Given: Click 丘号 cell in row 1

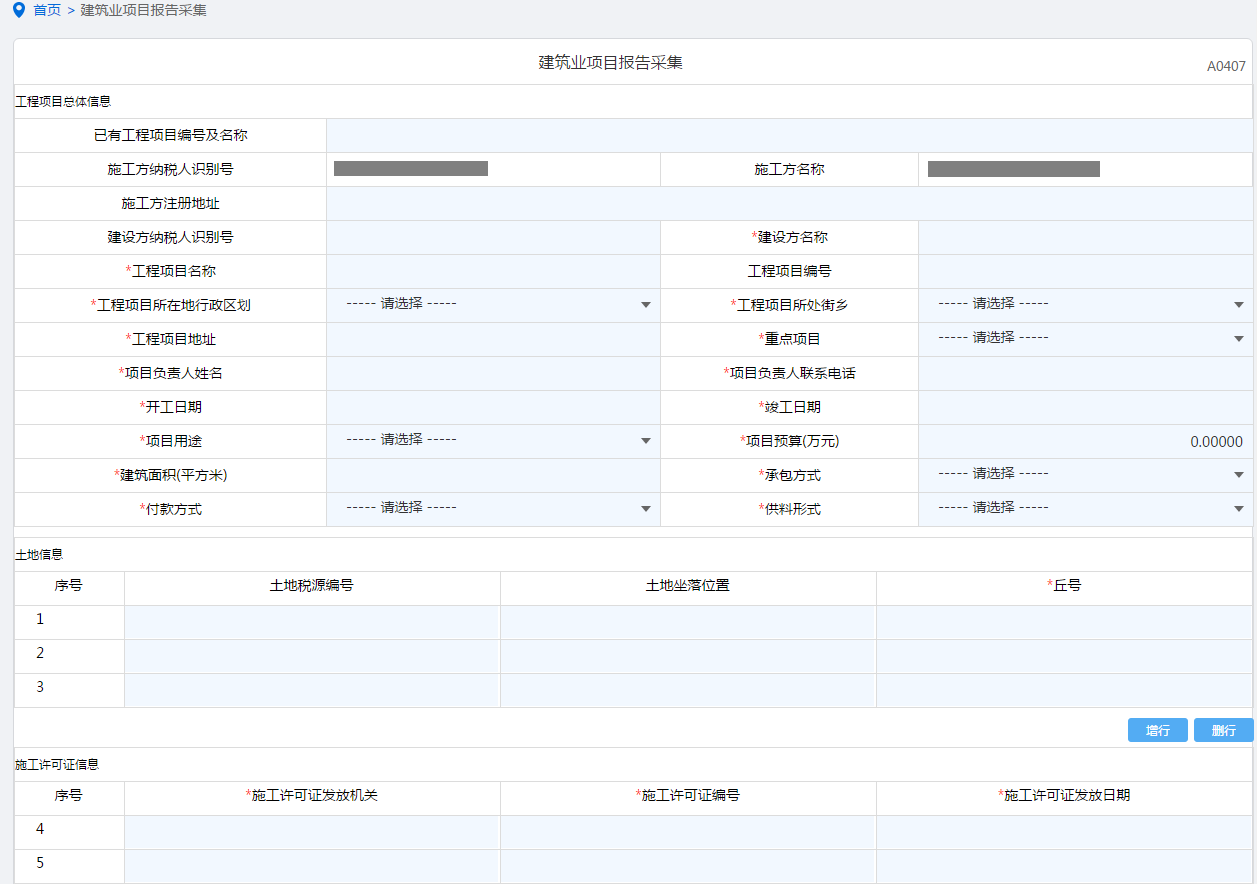Looking at the screenshot, I should [1064, 623].
